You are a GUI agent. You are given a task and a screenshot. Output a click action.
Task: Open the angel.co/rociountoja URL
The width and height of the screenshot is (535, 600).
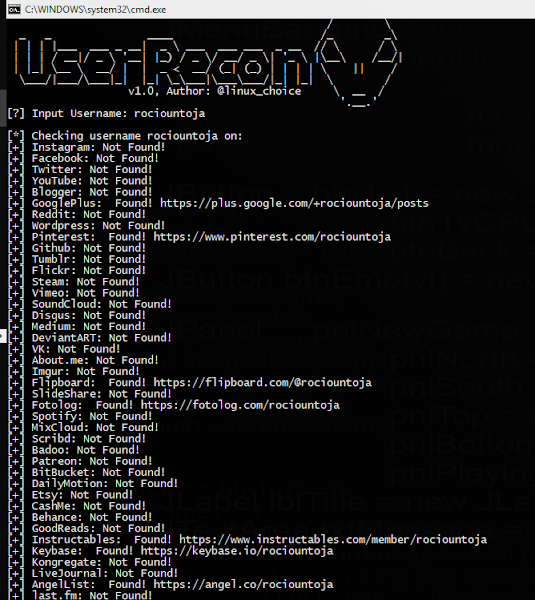click(x=243, y=584)
